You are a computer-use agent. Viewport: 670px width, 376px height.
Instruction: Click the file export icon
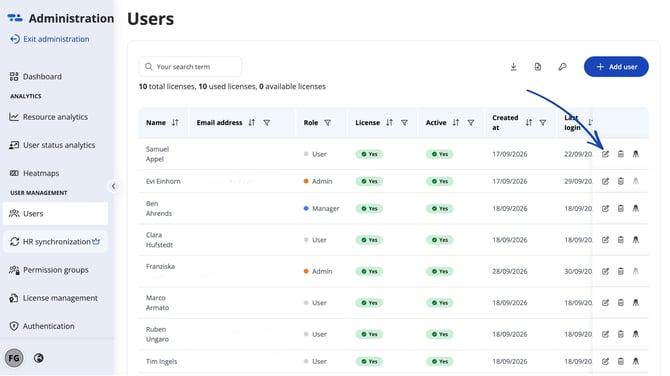tap(538, 67)
